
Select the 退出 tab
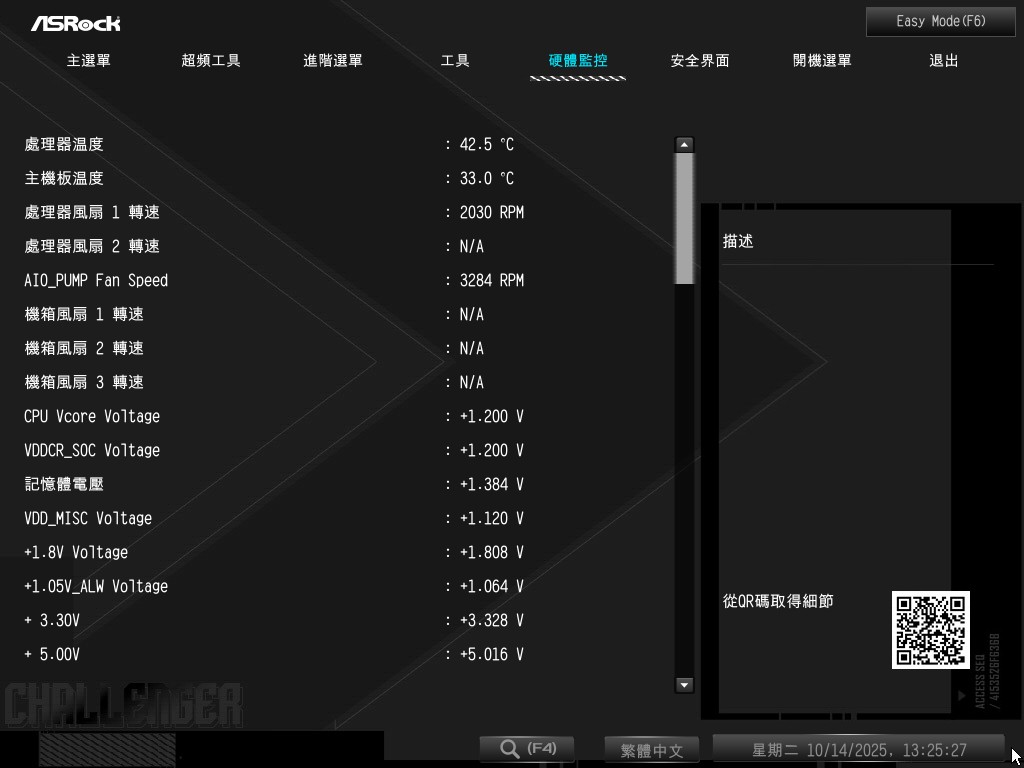[x=944, y=61]
